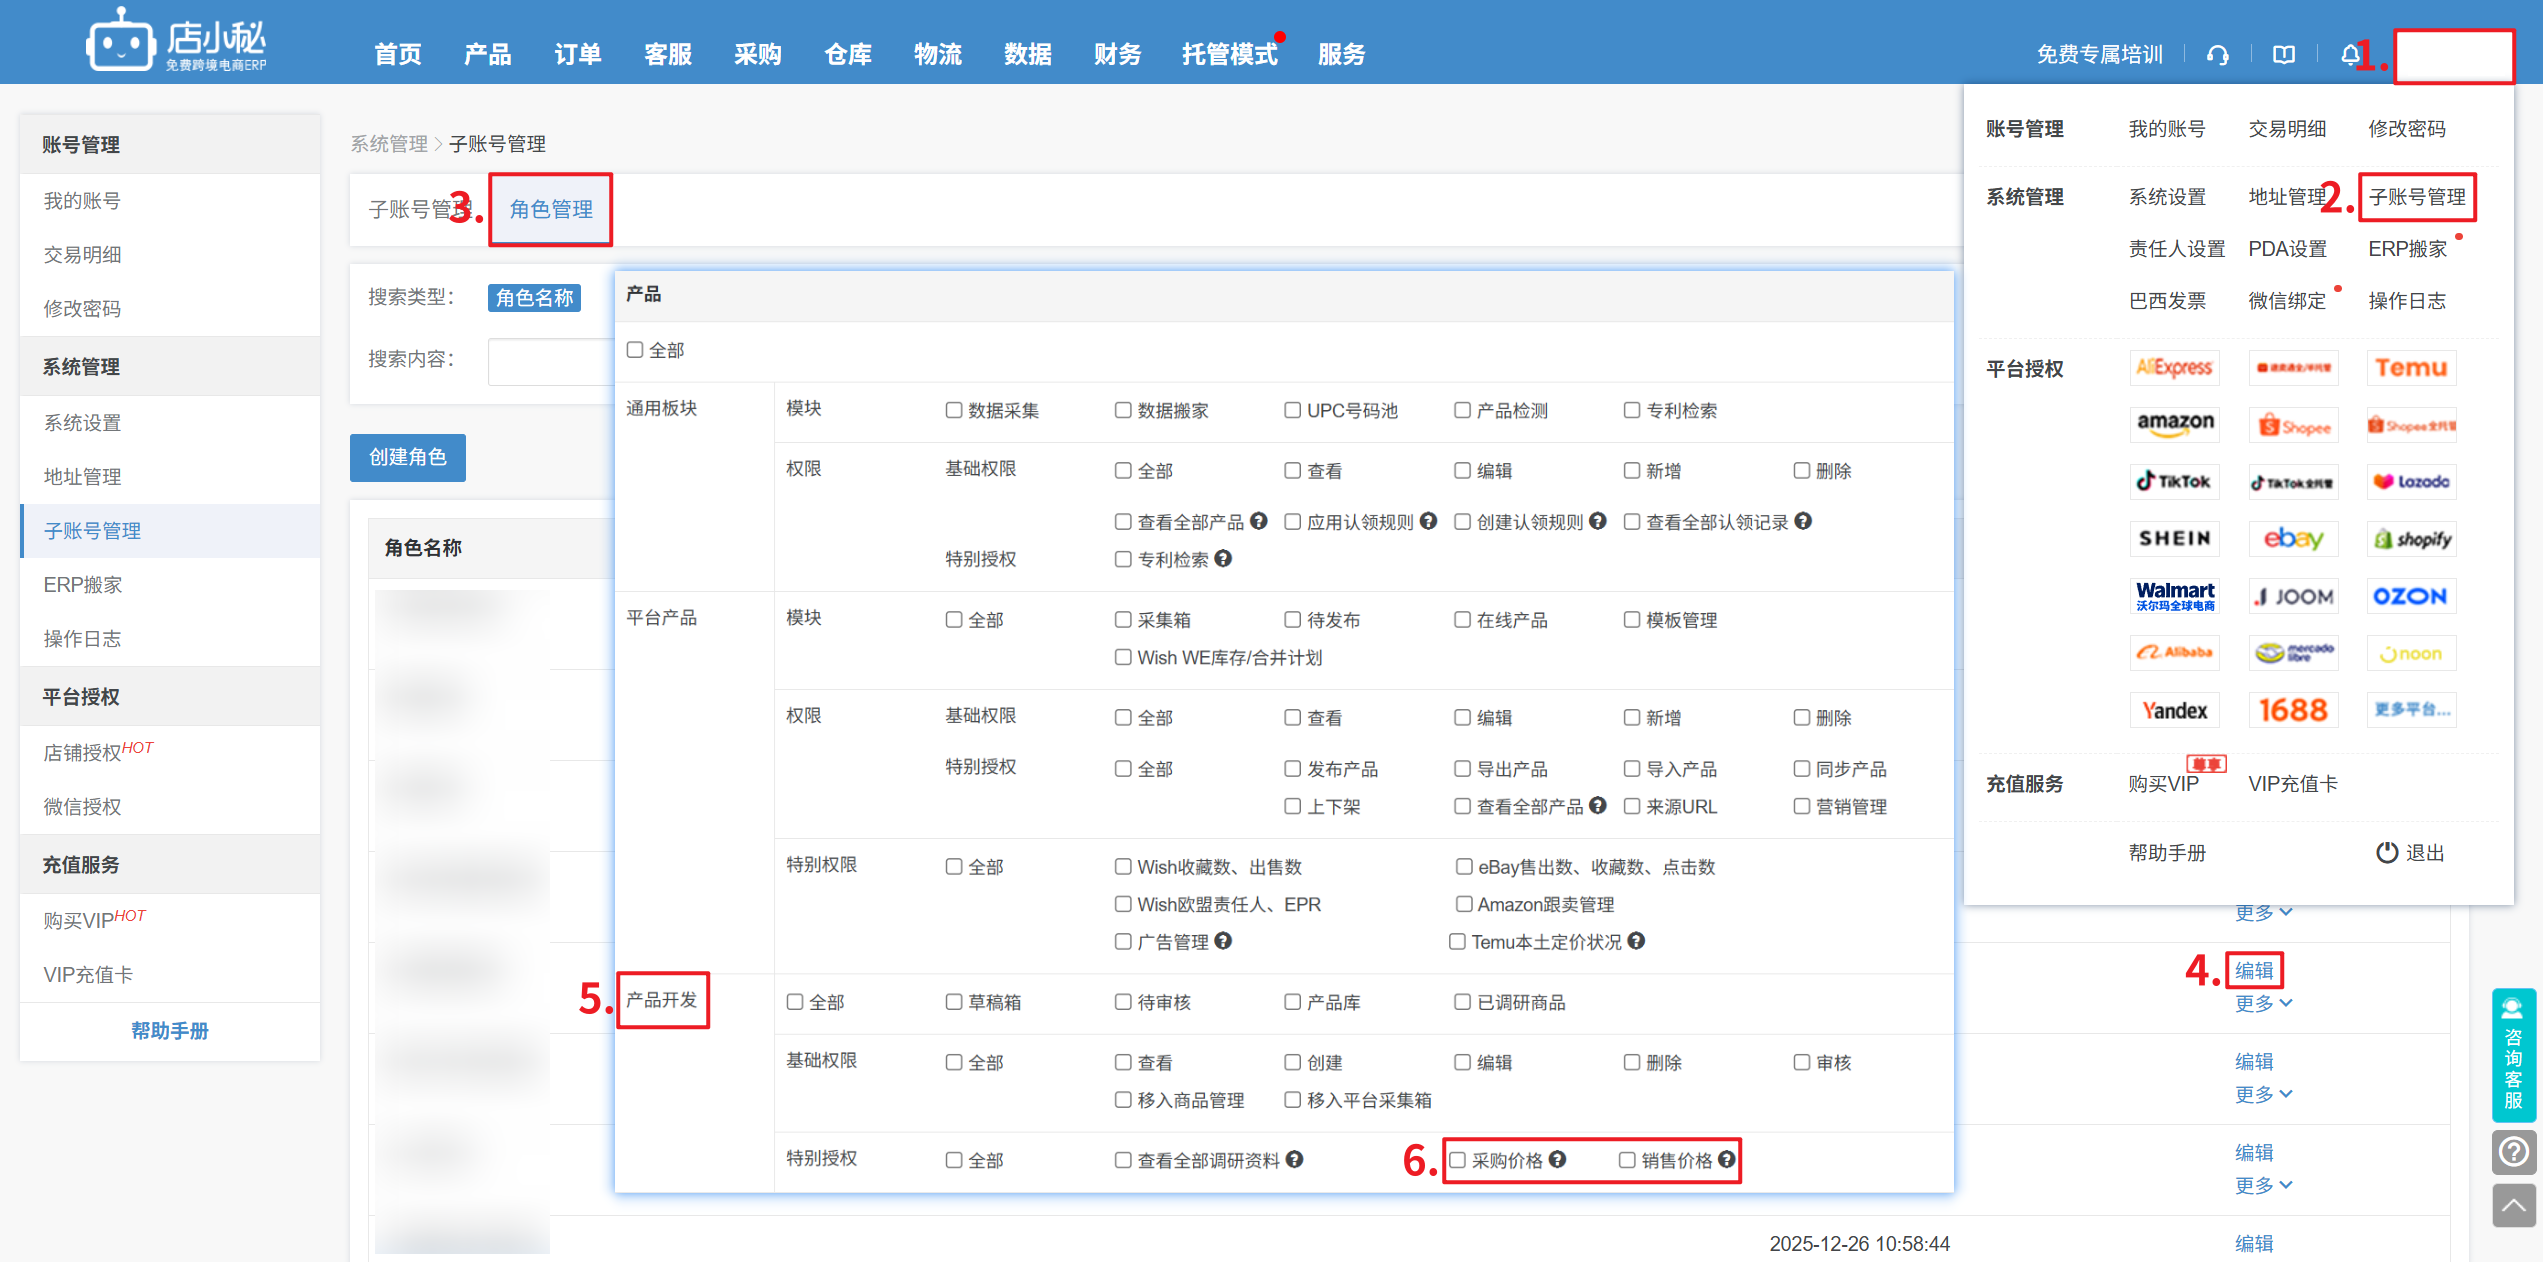Click the headset customer support icon
Screen dimensions: 2543x1262
2217,55
